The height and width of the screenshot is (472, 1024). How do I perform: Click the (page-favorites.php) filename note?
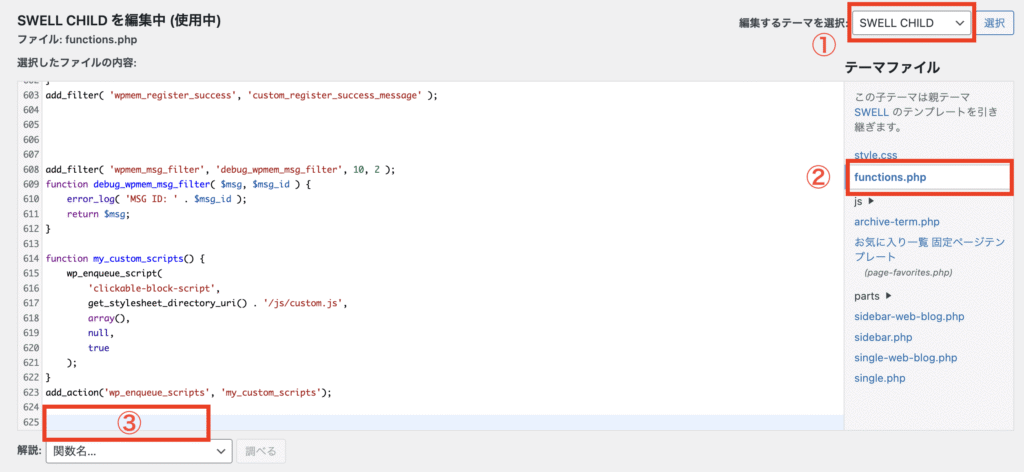tap(908, 272)
